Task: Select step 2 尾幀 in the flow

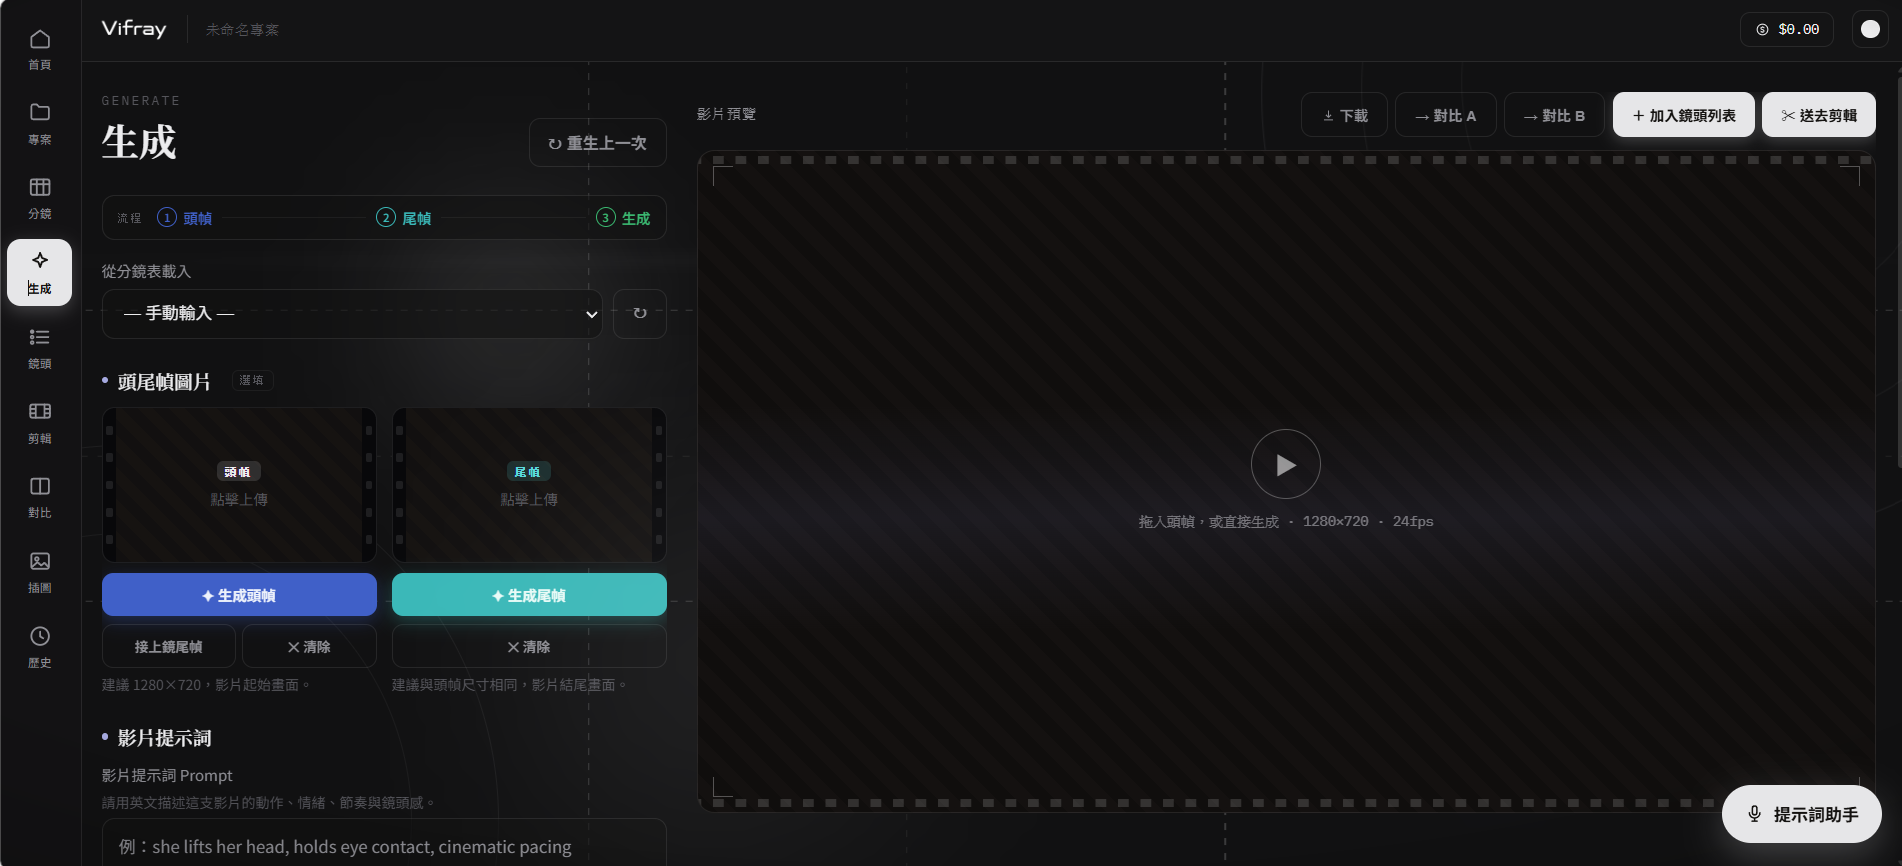Action: [404, 218]
